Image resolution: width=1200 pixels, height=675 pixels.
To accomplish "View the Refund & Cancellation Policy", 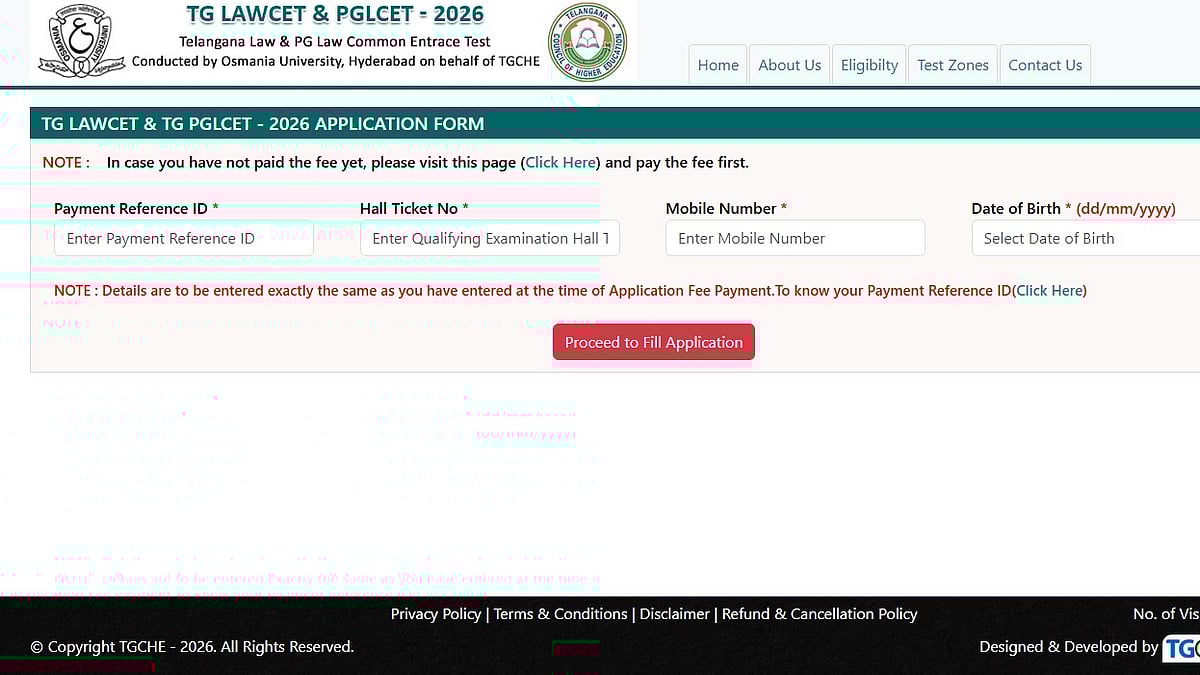I will coord(819,614).
